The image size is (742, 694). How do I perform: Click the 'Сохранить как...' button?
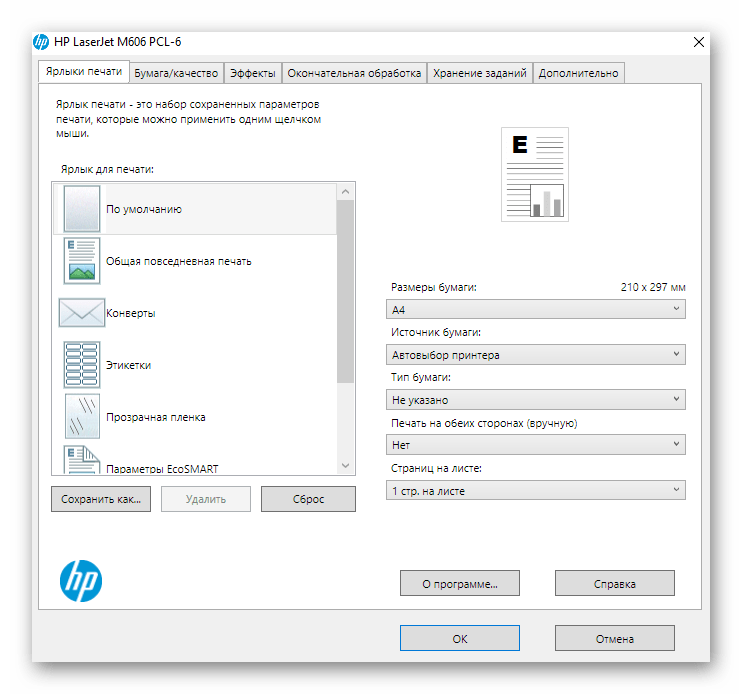point(101,499)
